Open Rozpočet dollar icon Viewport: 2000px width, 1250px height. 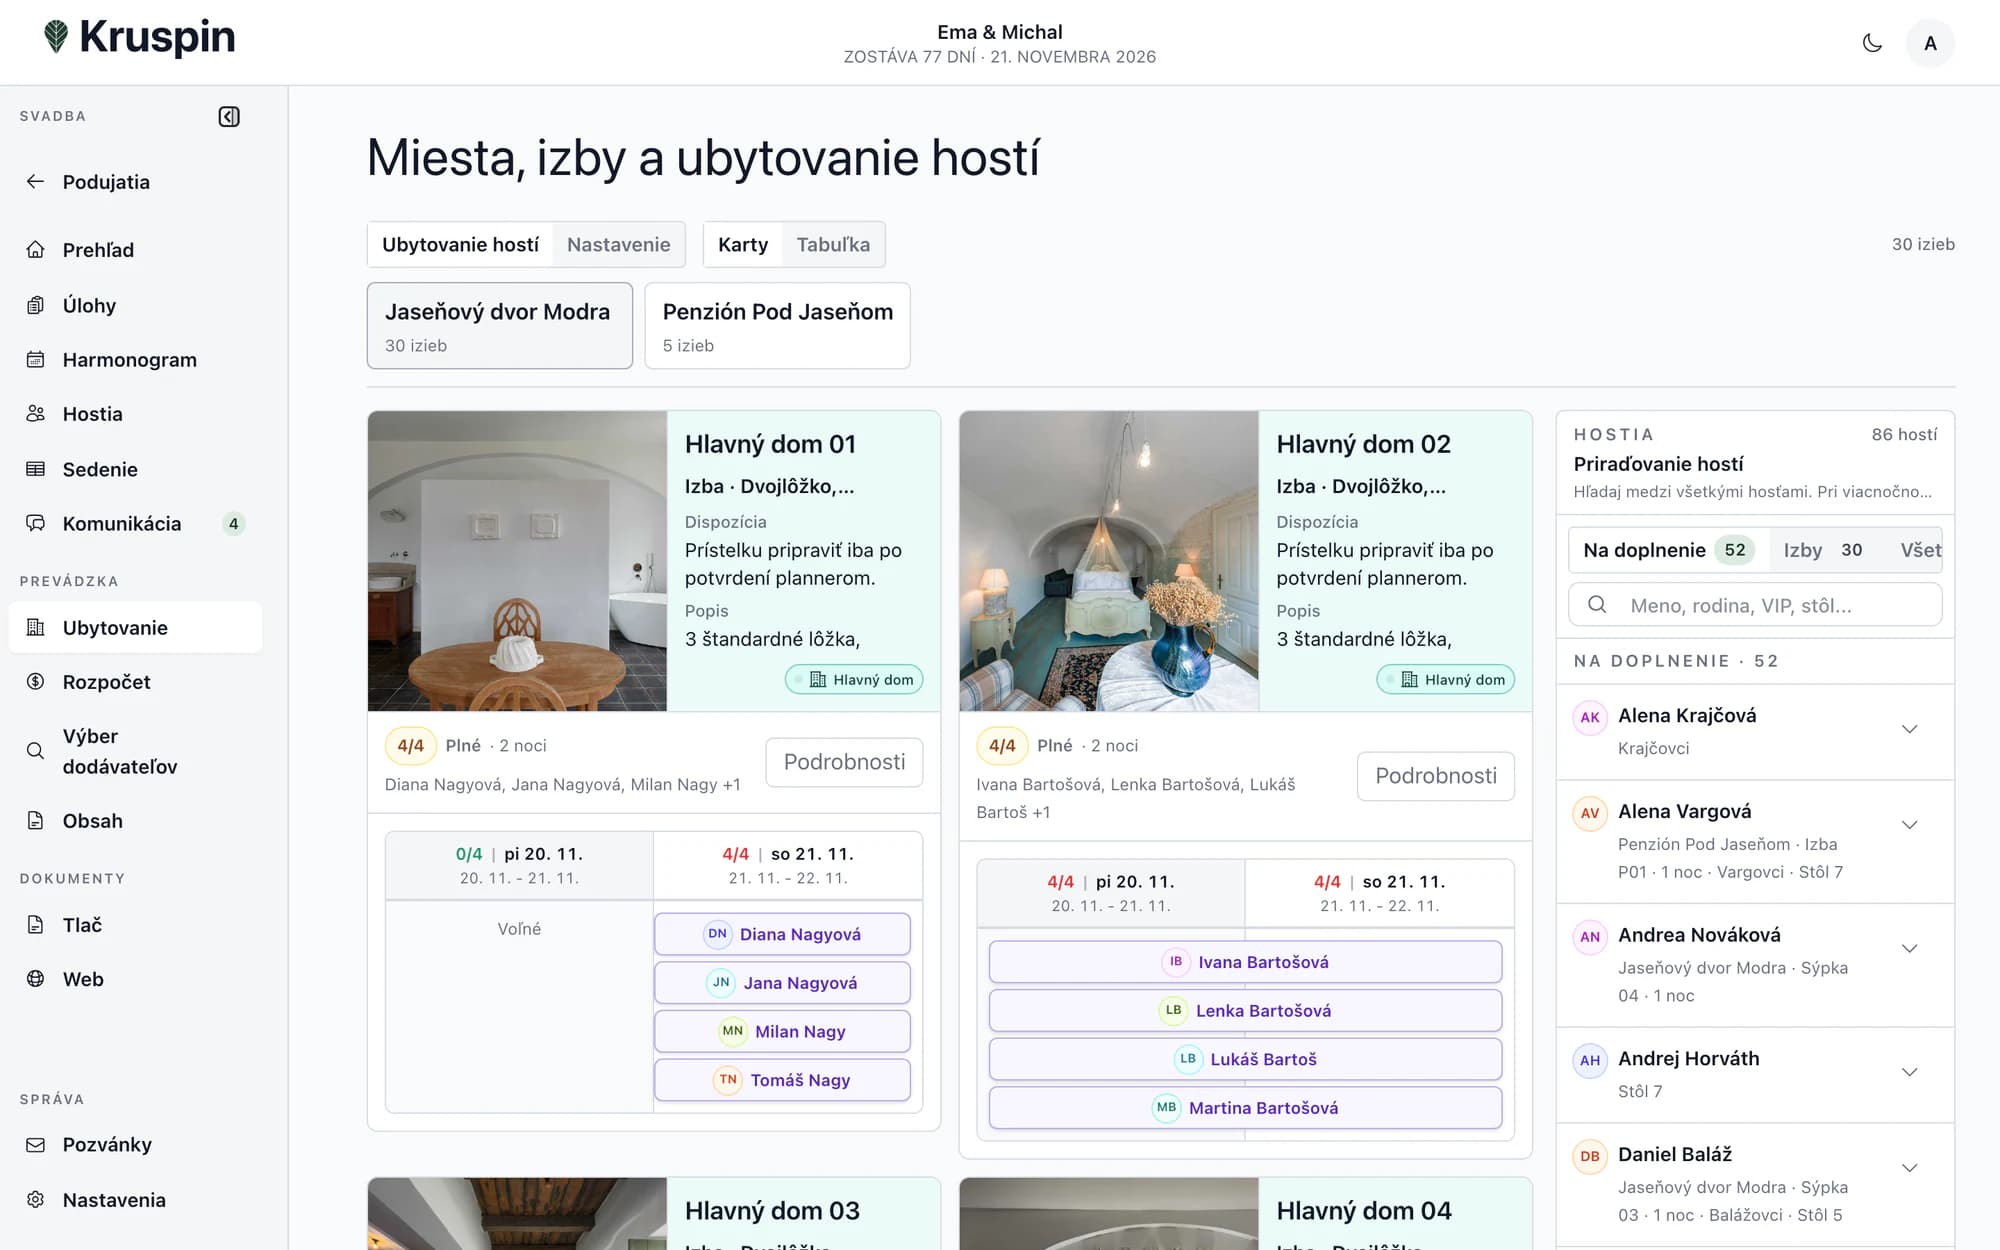click(36, 682)
